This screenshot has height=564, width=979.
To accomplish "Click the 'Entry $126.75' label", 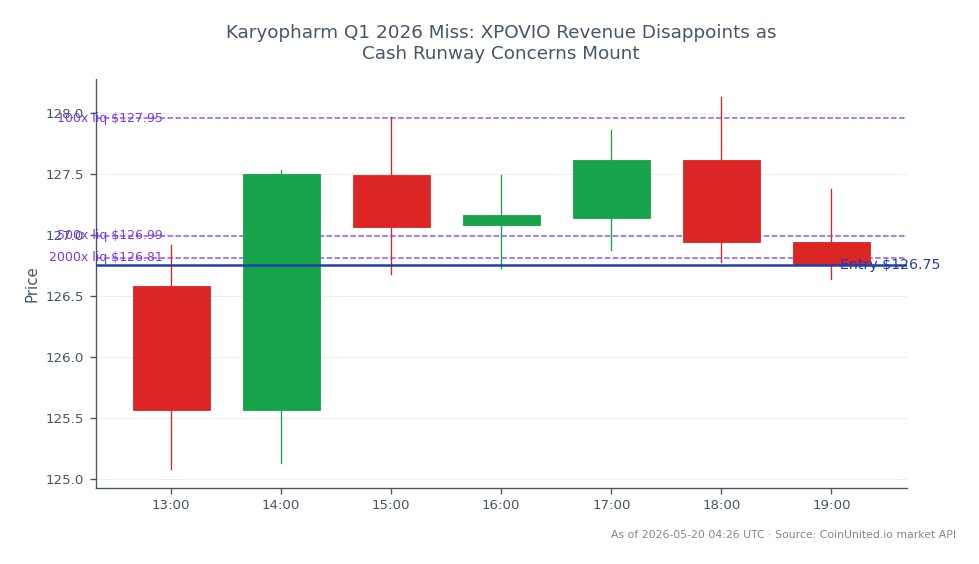I will (x=890, y=264).
